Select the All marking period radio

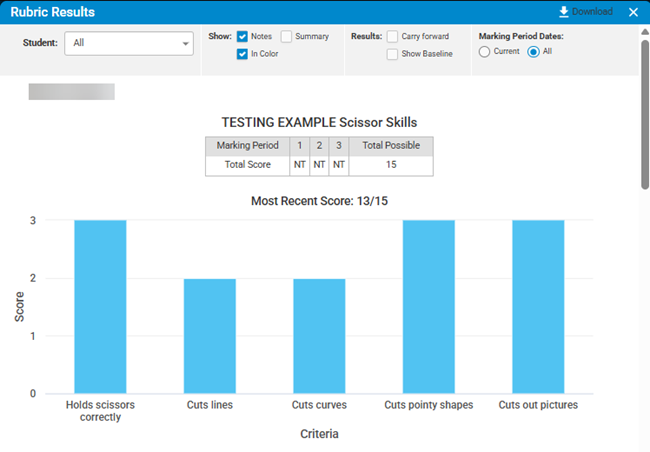pos(533,52)
